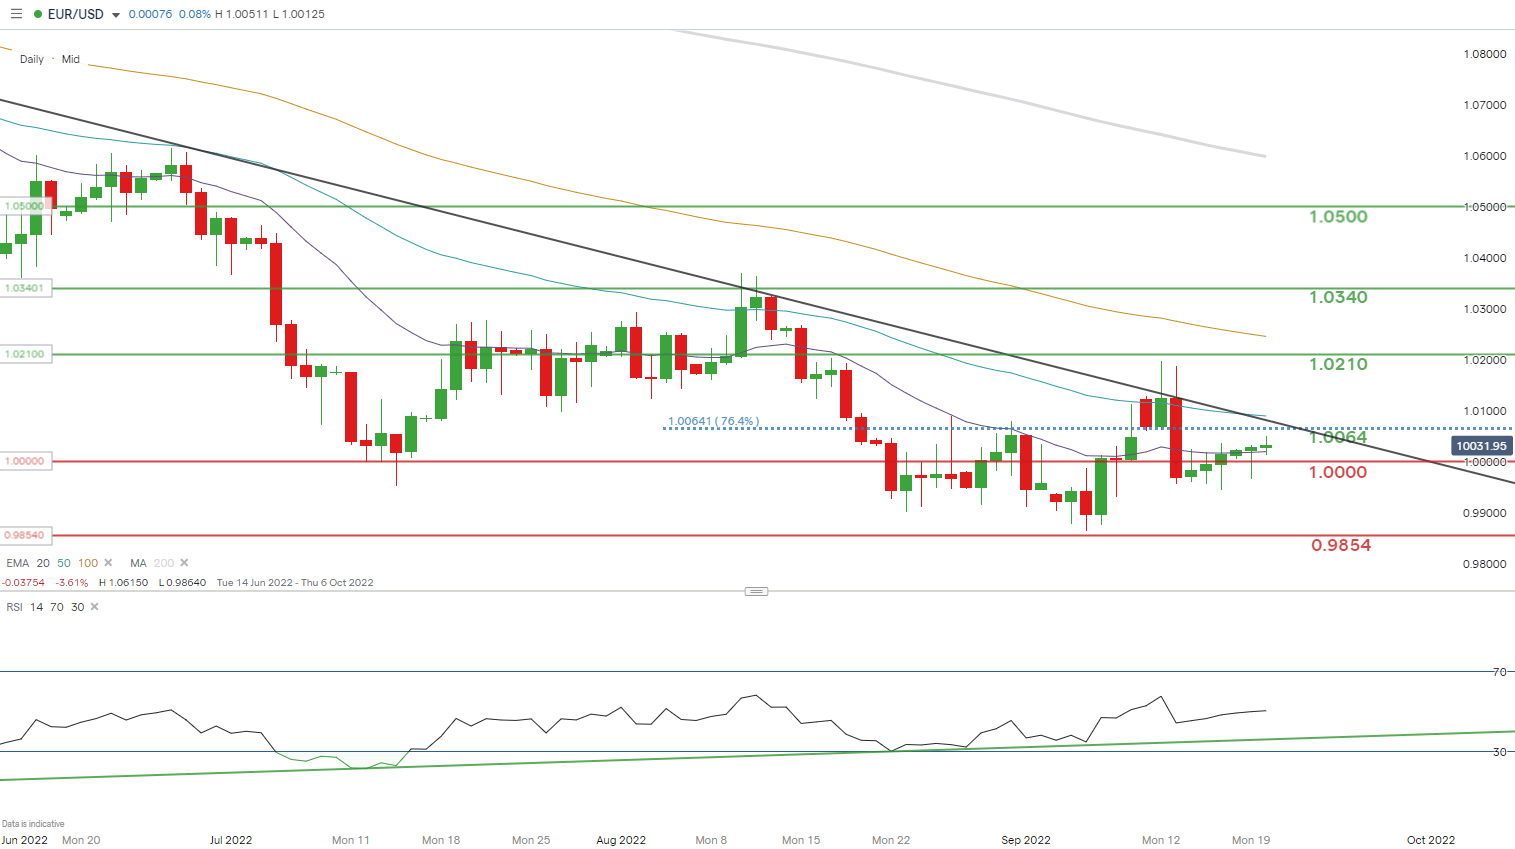Screen dimensions: 1515x849
Task: Open the hamburger menu icon
Action: pos(15,14)
